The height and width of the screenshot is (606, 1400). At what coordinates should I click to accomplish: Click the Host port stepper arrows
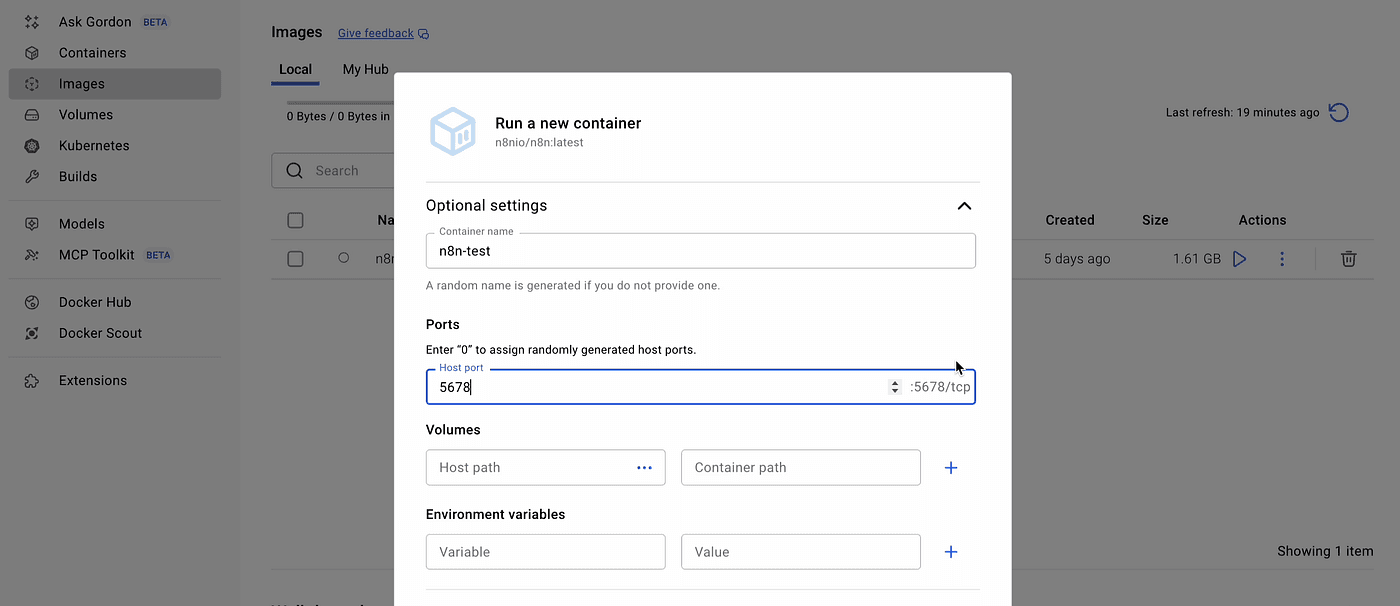coord(895,387)
